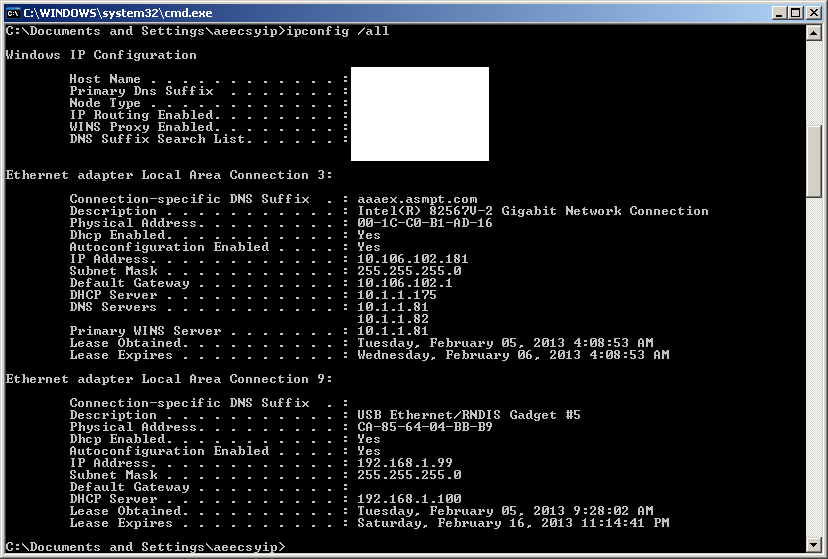The height and width of the screenshot is (559, 828).
Task: Click the 'USB Ethernet/RNDIS Gadget #5' description
Action: coord(469,415)
